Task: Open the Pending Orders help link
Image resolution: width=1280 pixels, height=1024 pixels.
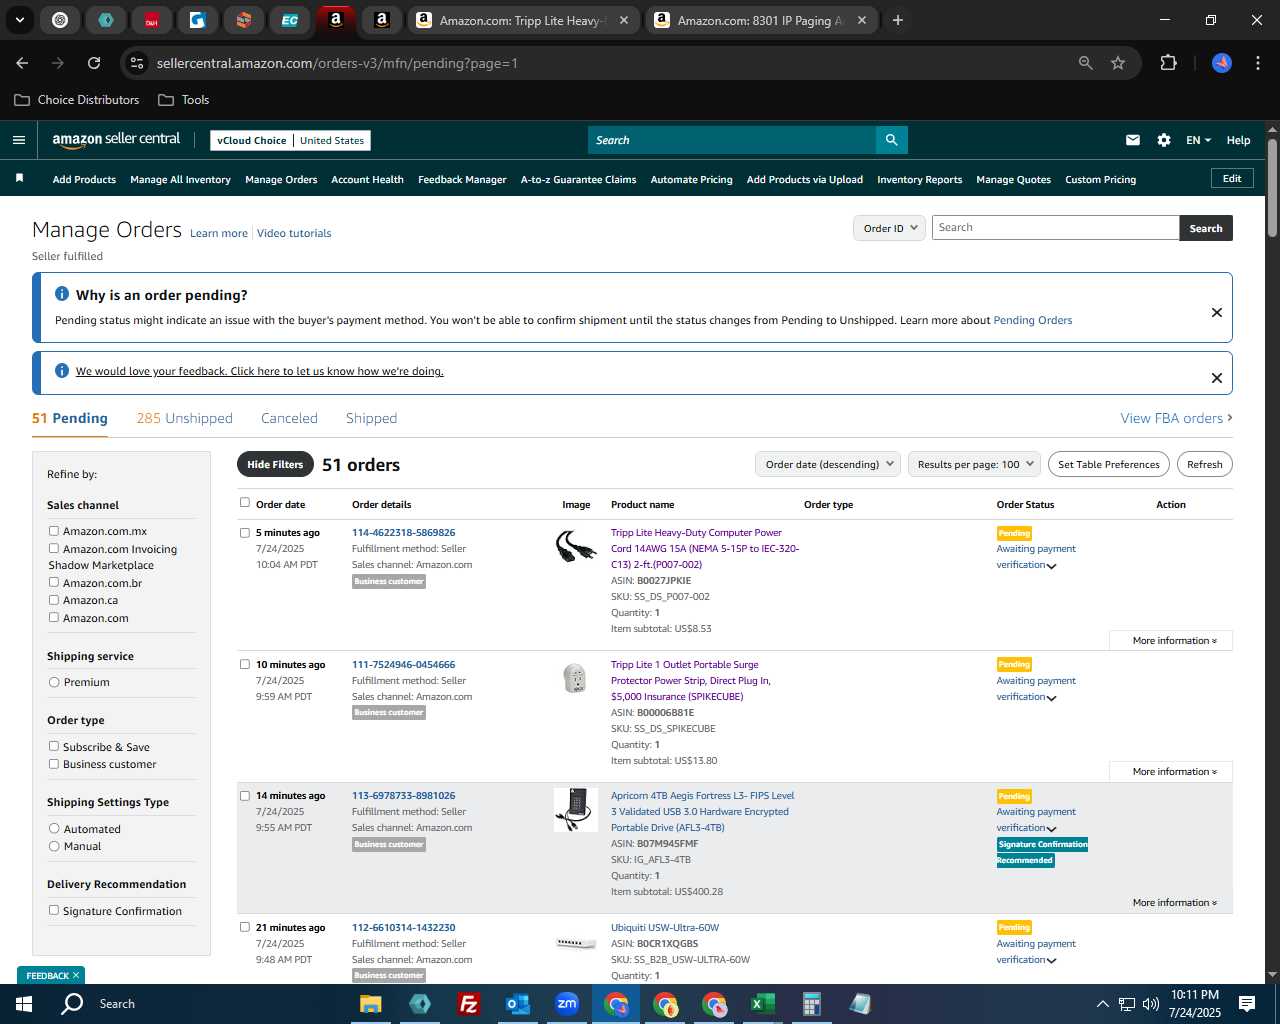Action: pyautogui.click(x=1032, y=320)
